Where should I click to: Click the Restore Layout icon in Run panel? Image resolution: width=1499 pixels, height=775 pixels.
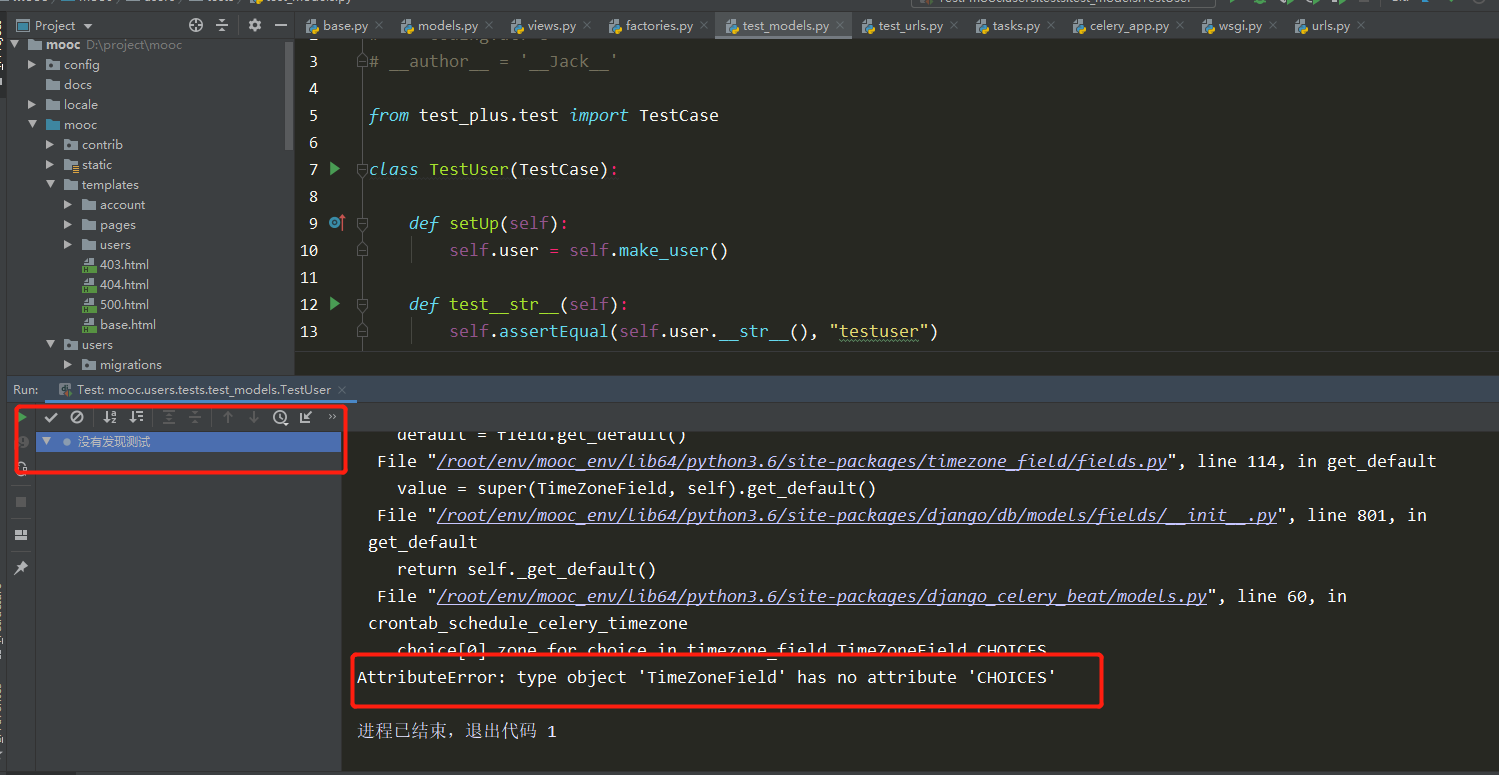pyautogui.click(x=21, y=535)
